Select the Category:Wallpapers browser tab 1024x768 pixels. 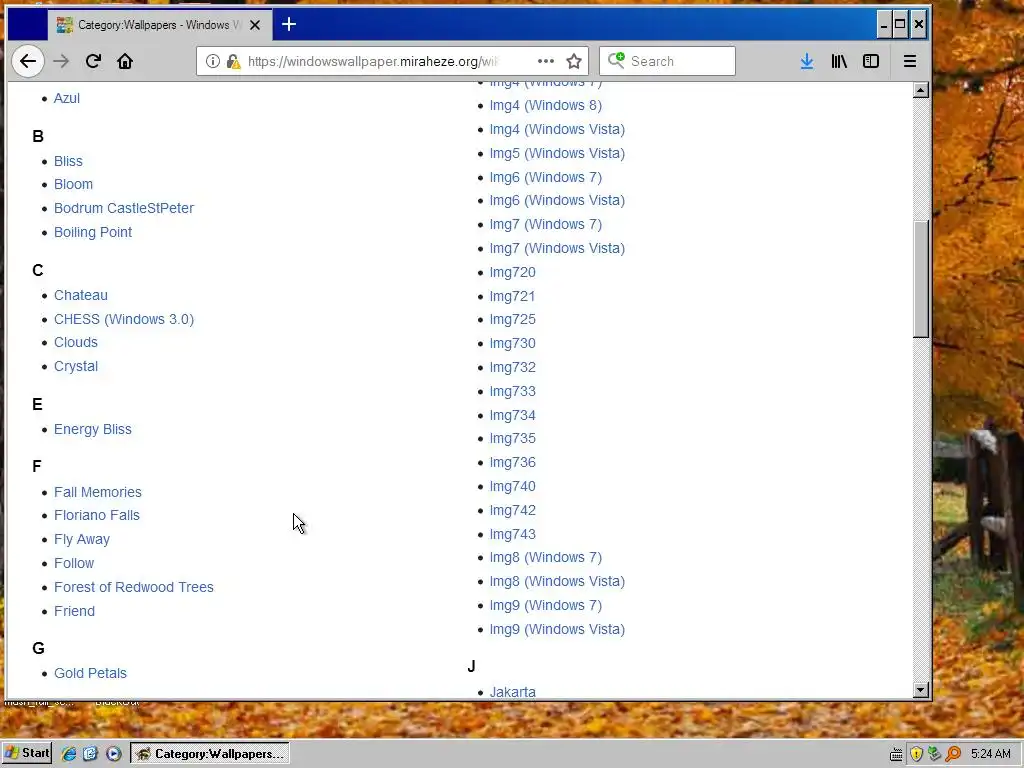tap(159, 25)
